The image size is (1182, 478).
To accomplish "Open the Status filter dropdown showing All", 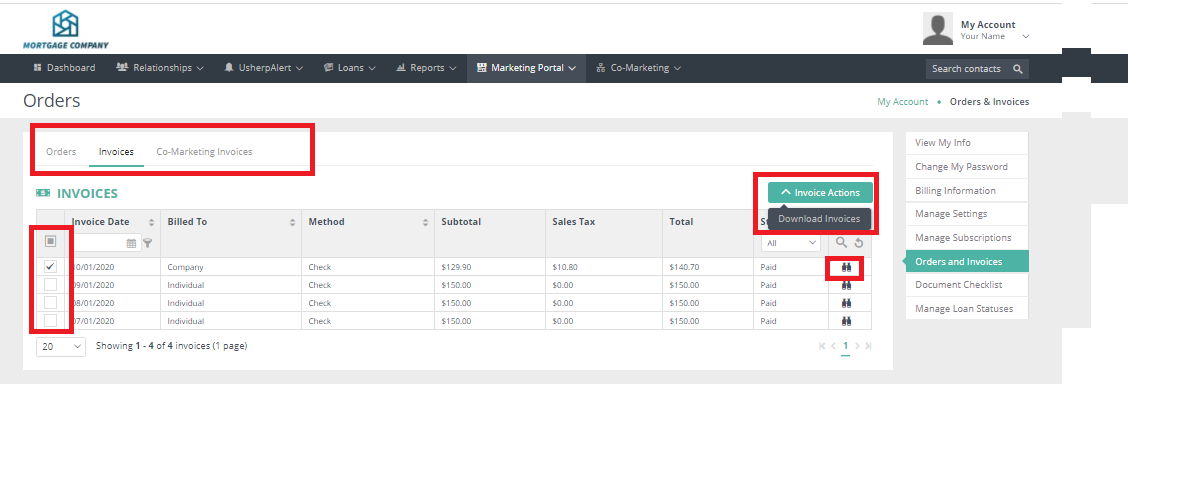I will pyautogui.click(x=791, y=243).
